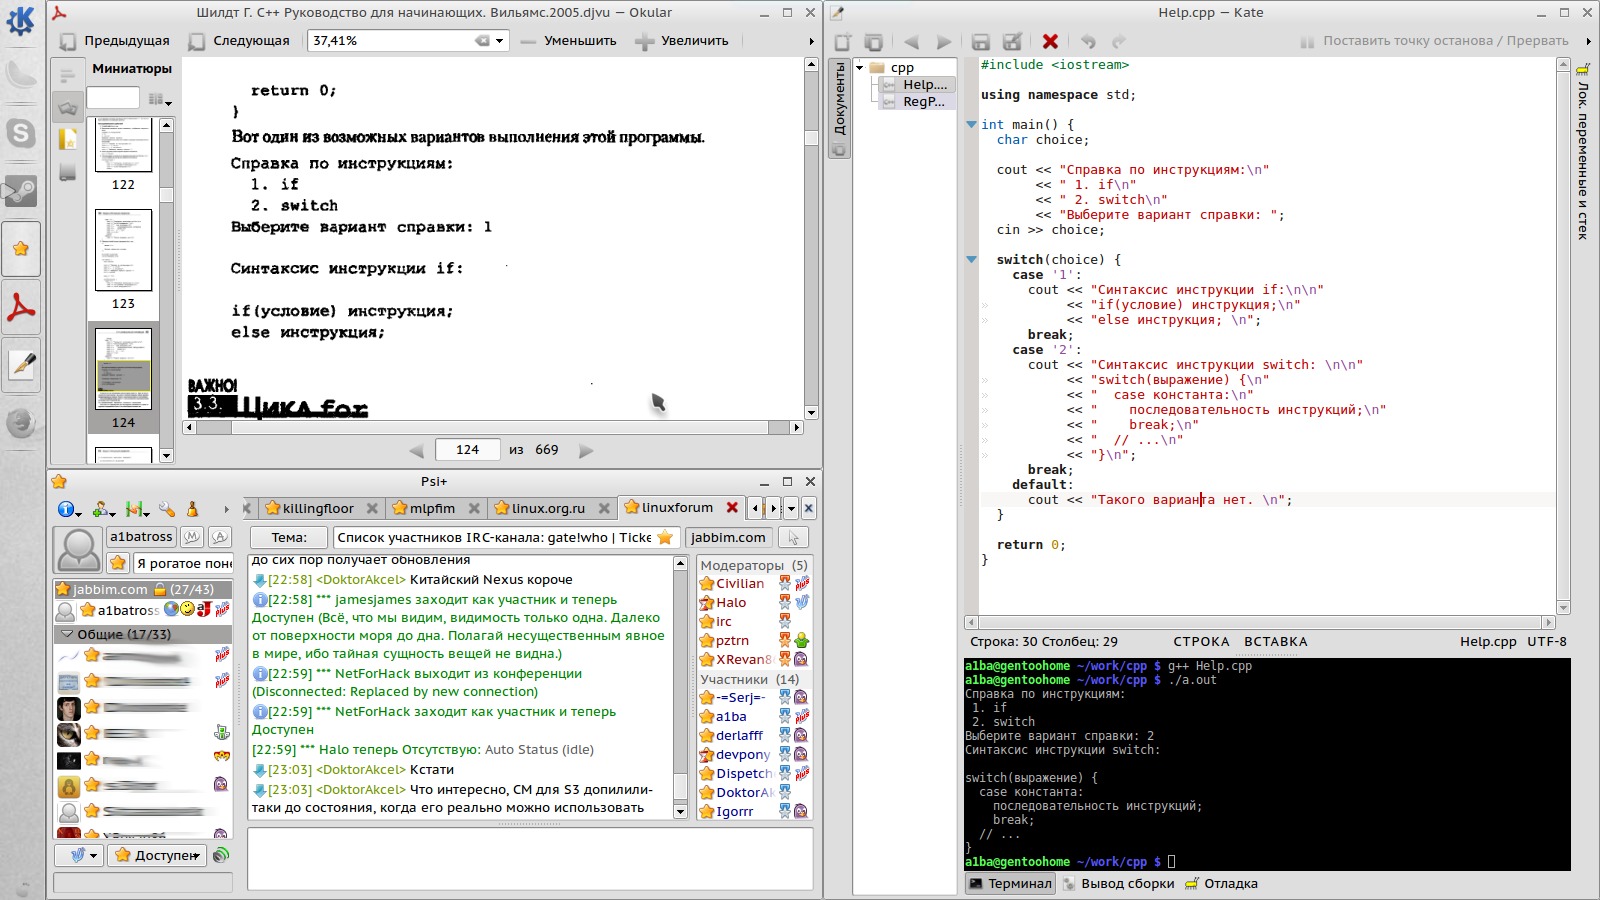
Task: Undo last edit in Kate
Action: (x=1088, y=41)
